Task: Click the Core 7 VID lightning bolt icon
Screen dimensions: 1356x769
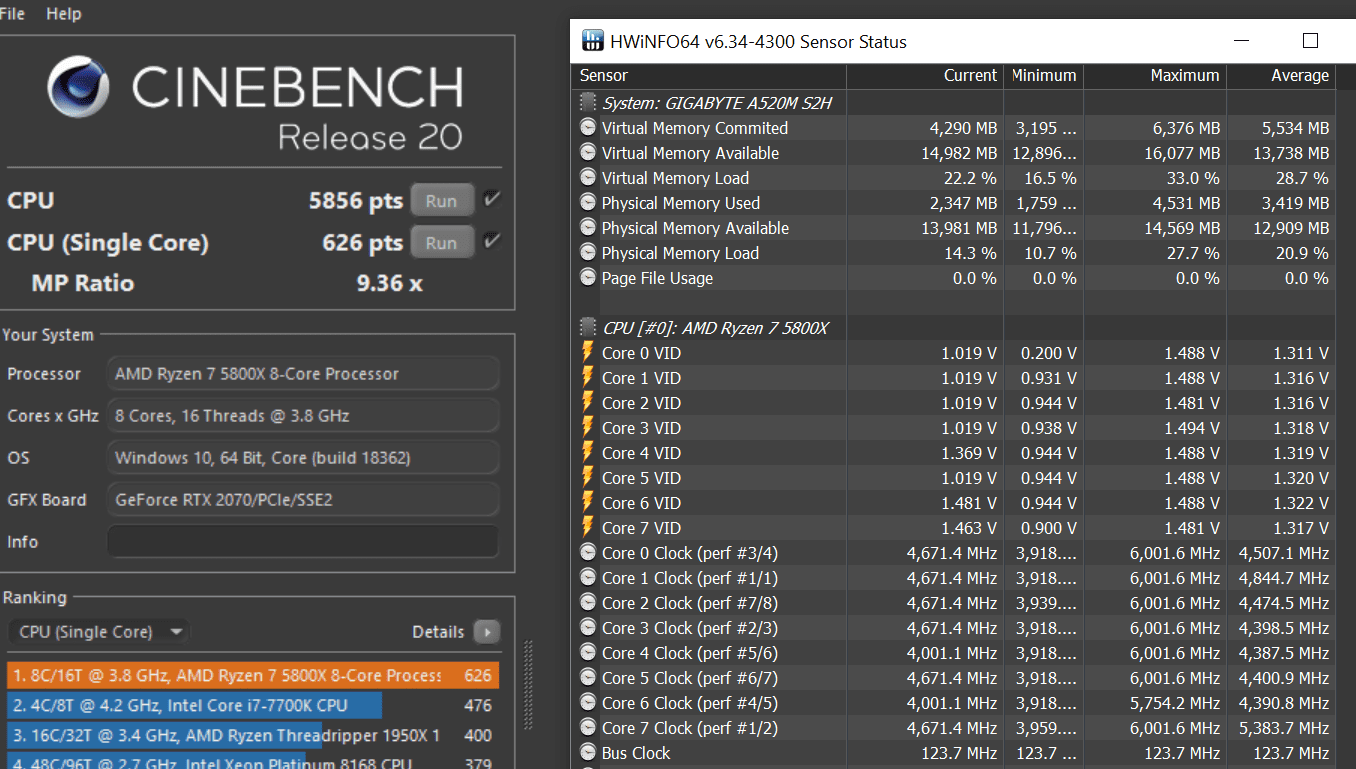Action: pyautogui.click(x=588, y=528)
